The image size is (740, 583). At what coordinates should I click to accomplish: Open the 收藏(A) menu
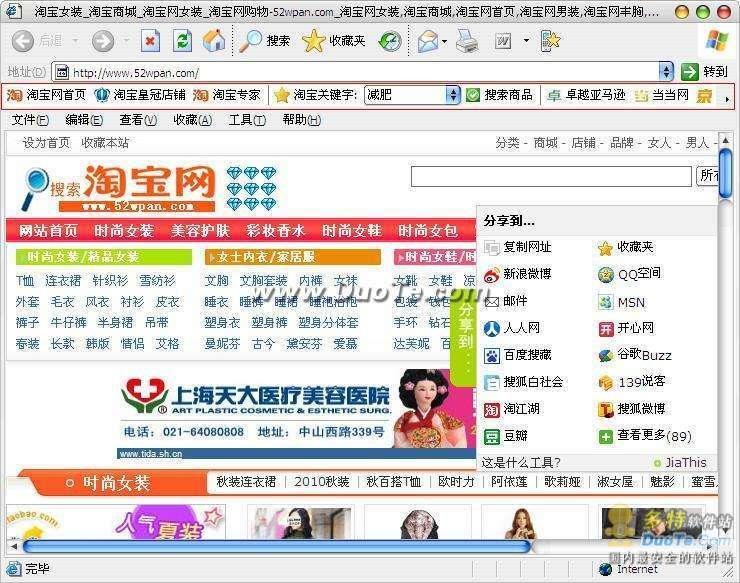pos(193,120)
